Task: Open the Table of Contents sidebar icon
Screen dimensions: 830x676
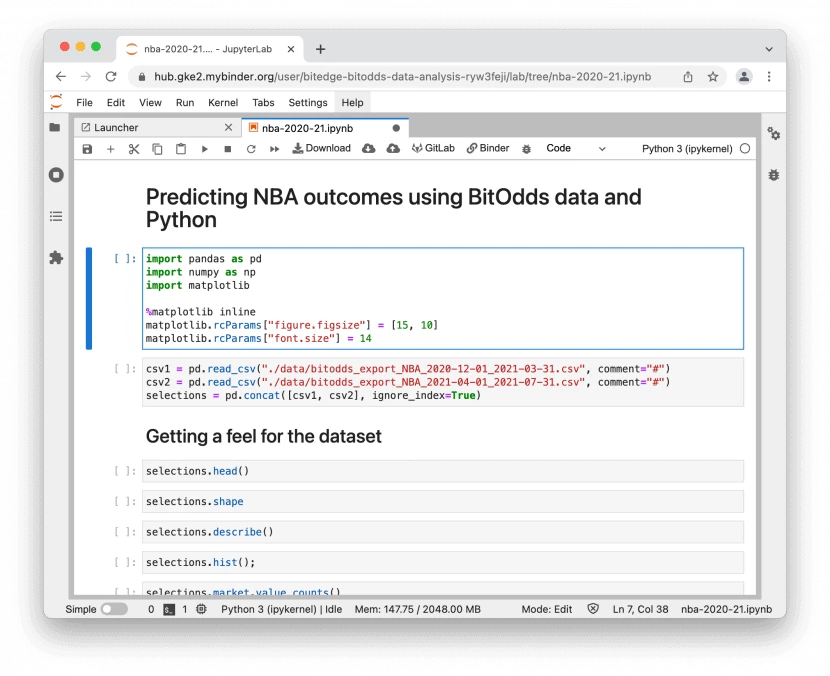Action: click(56, 217)
